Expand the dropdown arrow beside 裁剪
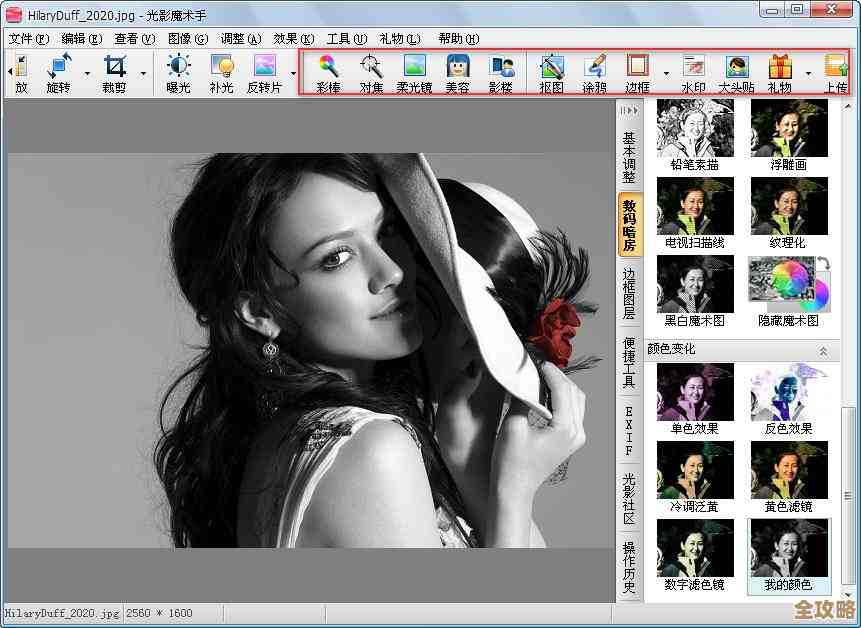This screenshot has height=628, width=861. 143,73
